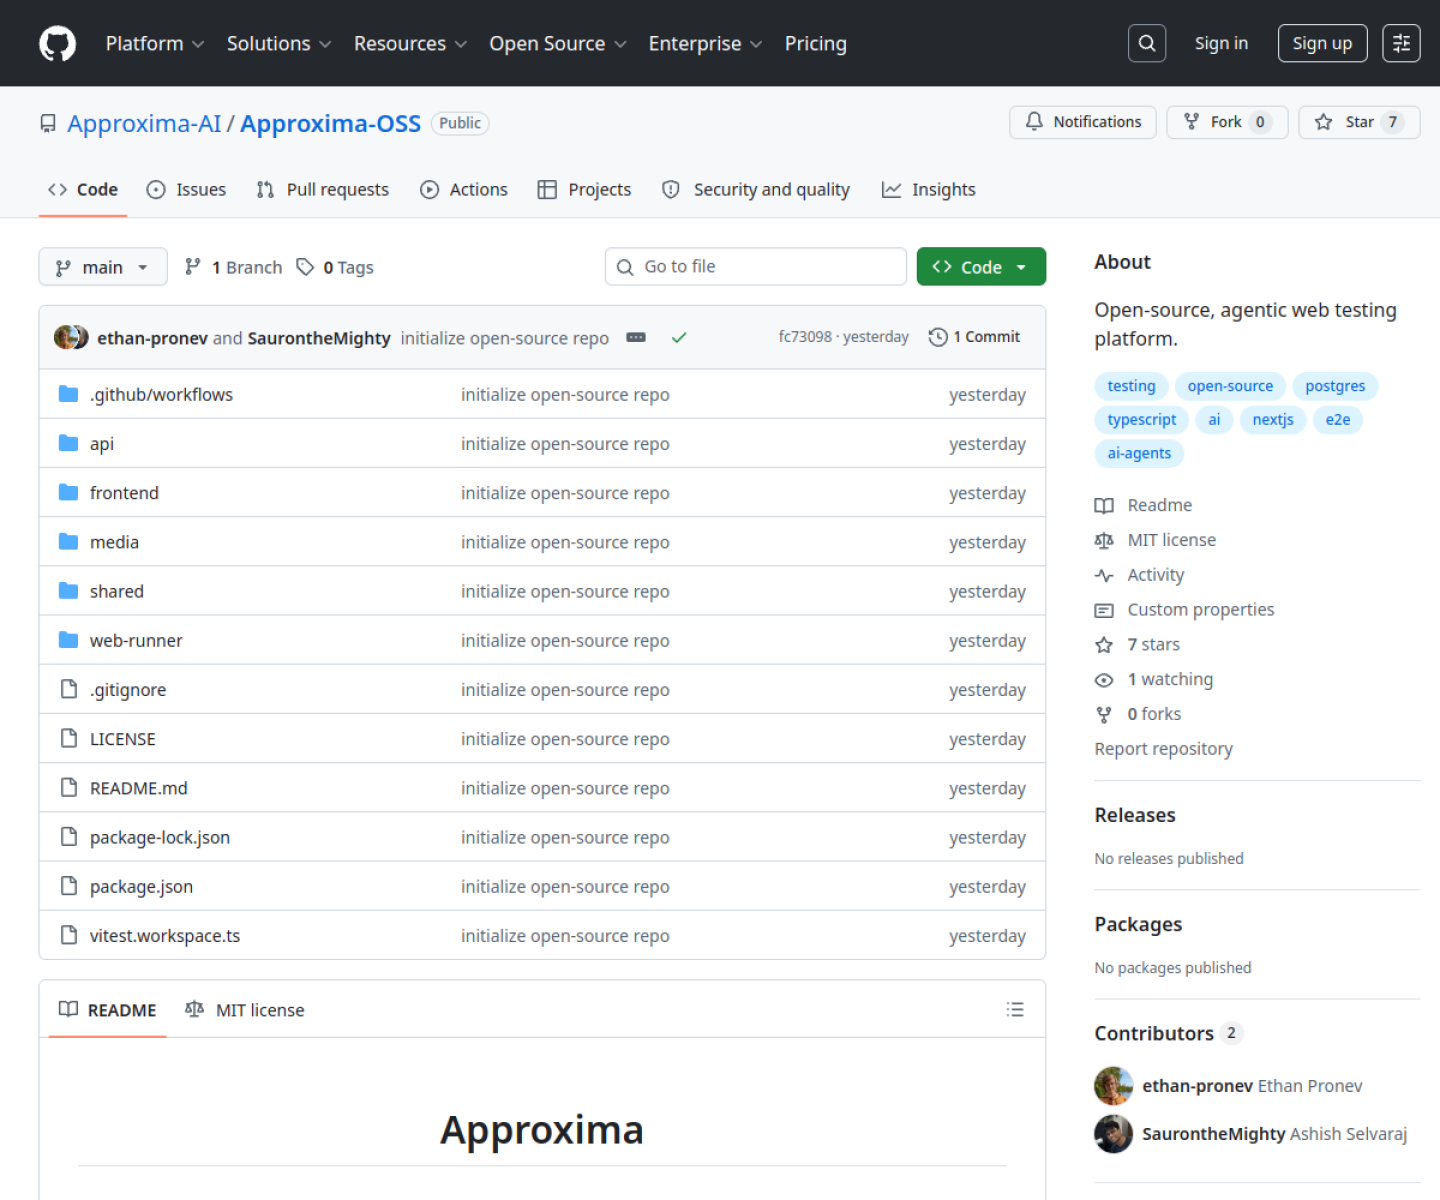Click the Sign in link
The height and width of the screenshot is (1200, 1440).
tap(1221, 43)
